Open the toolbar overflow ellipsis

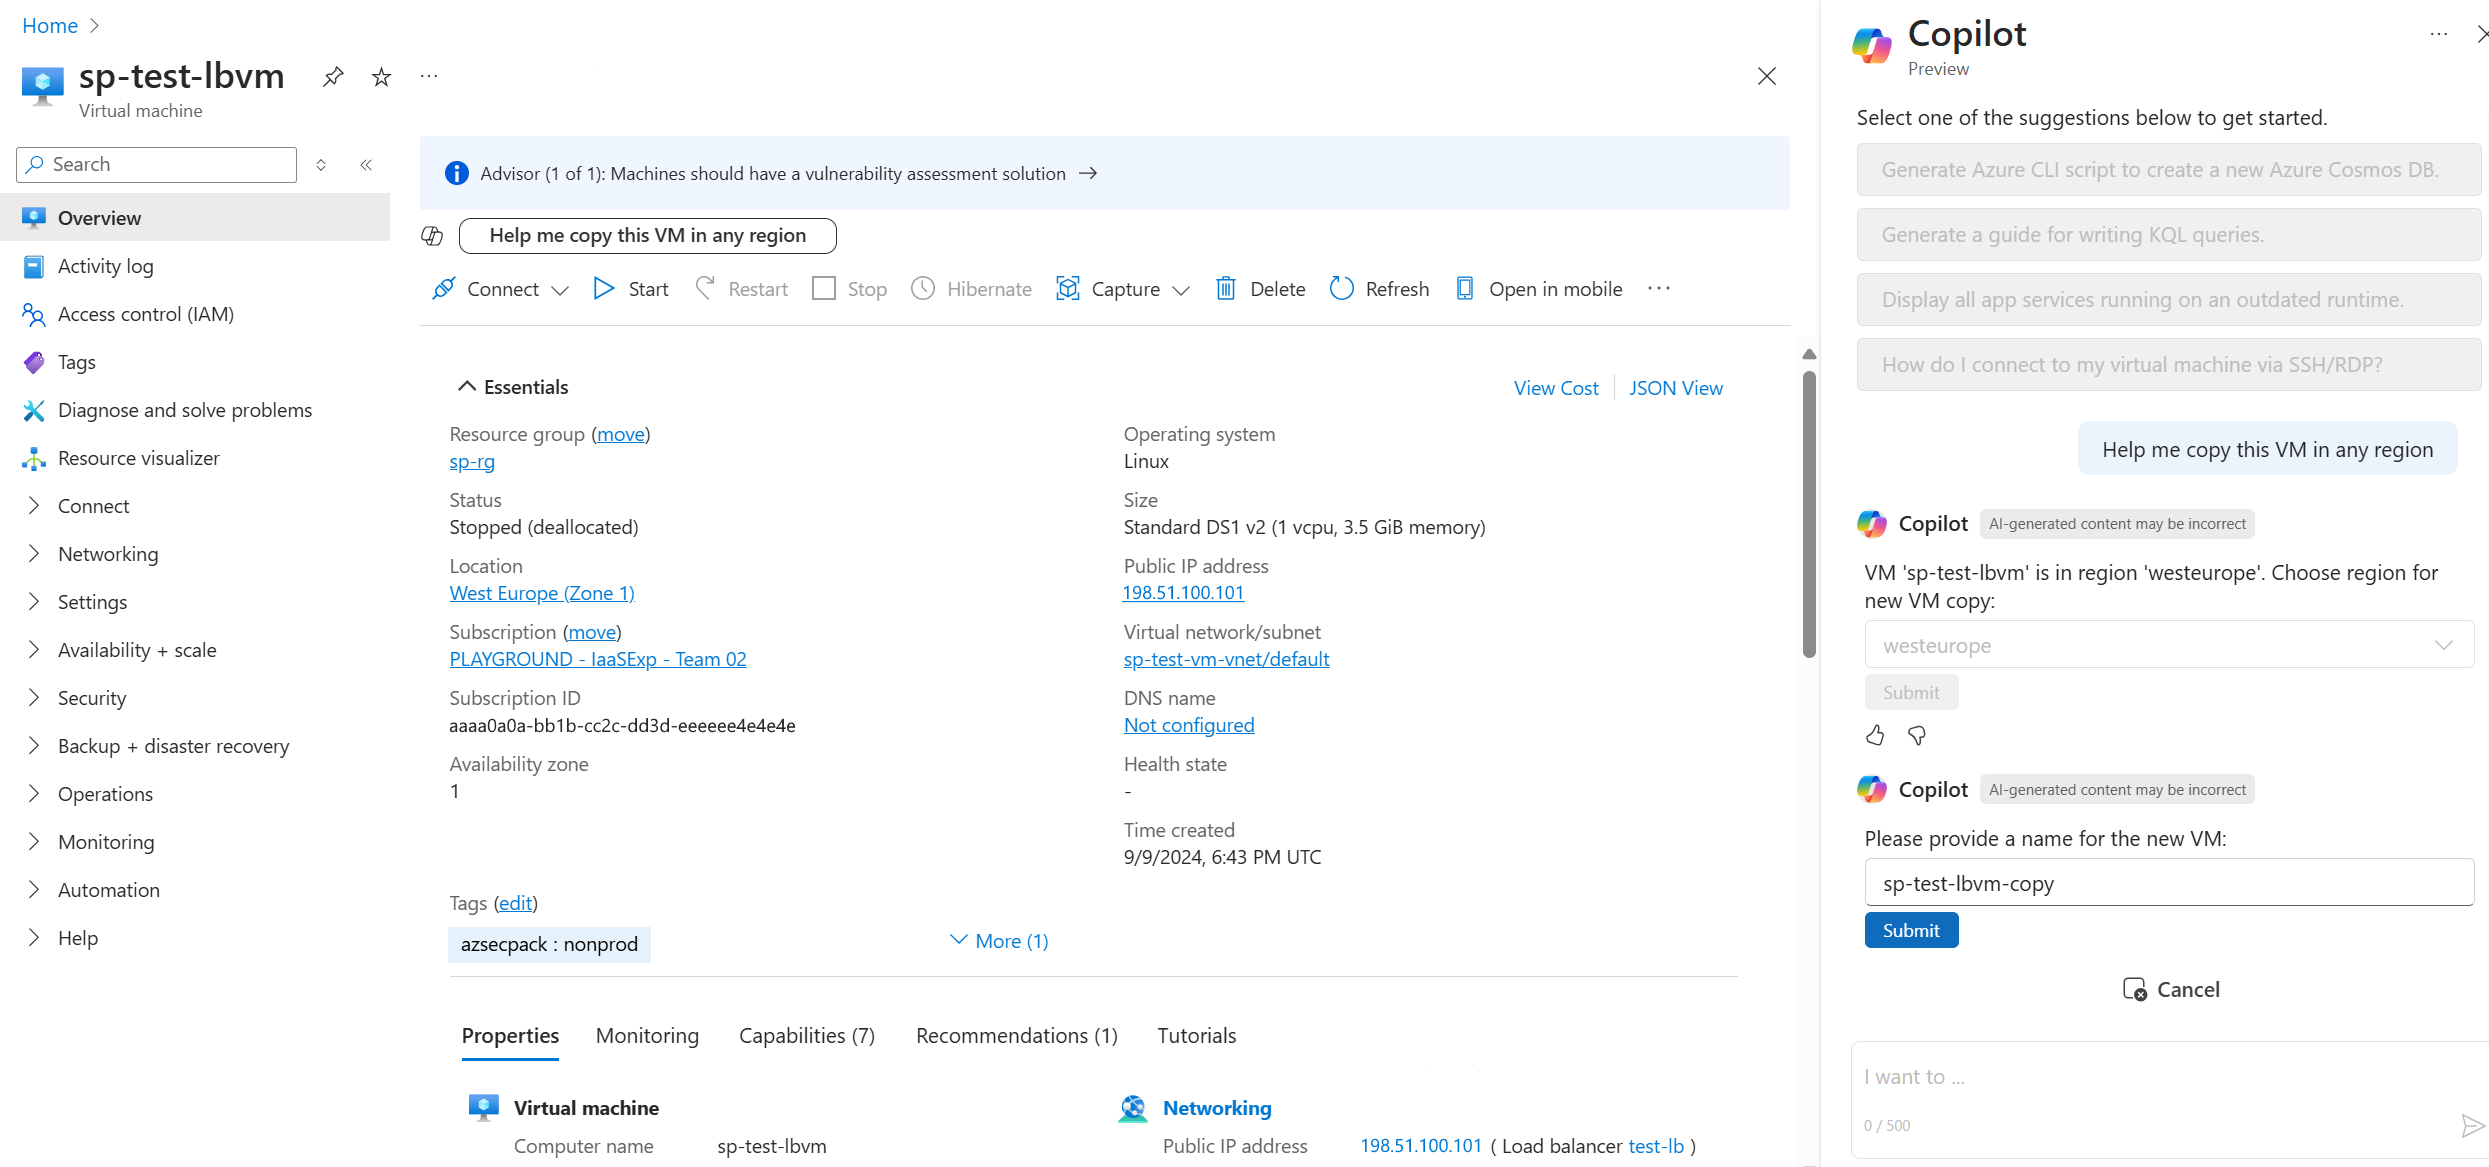point(1659,289)
